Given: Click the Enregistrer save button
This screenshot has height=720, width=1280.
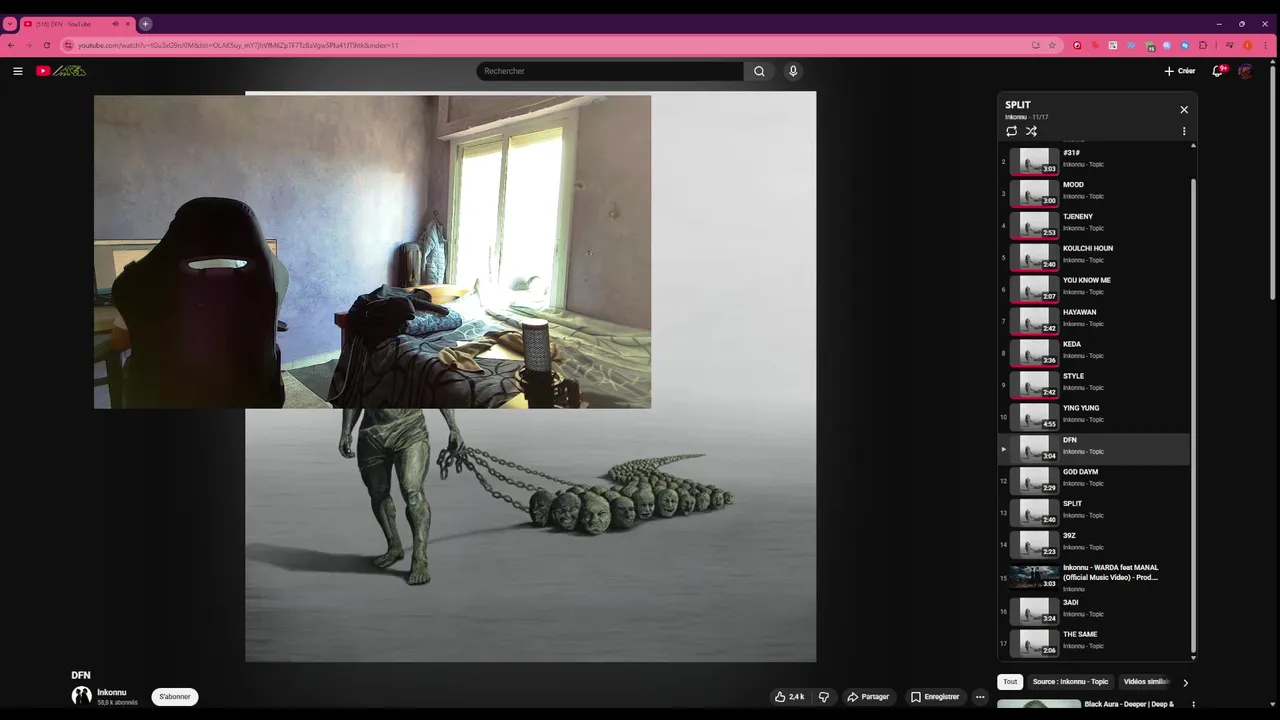Looking at the screenshot, I should [x=935, y=697].
